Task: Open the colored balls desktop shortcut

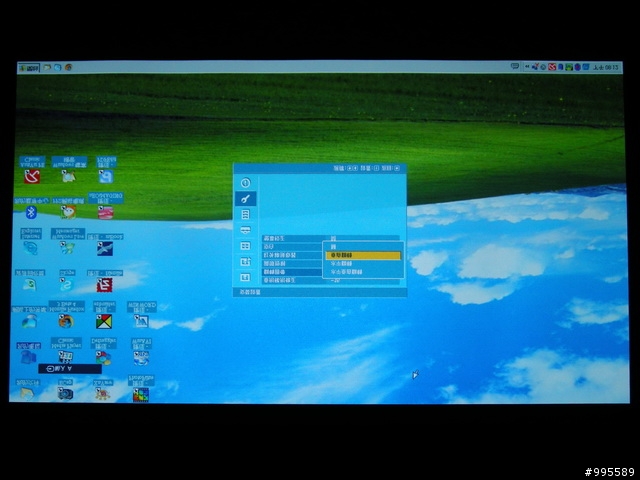Action: (x=104, y=358)
